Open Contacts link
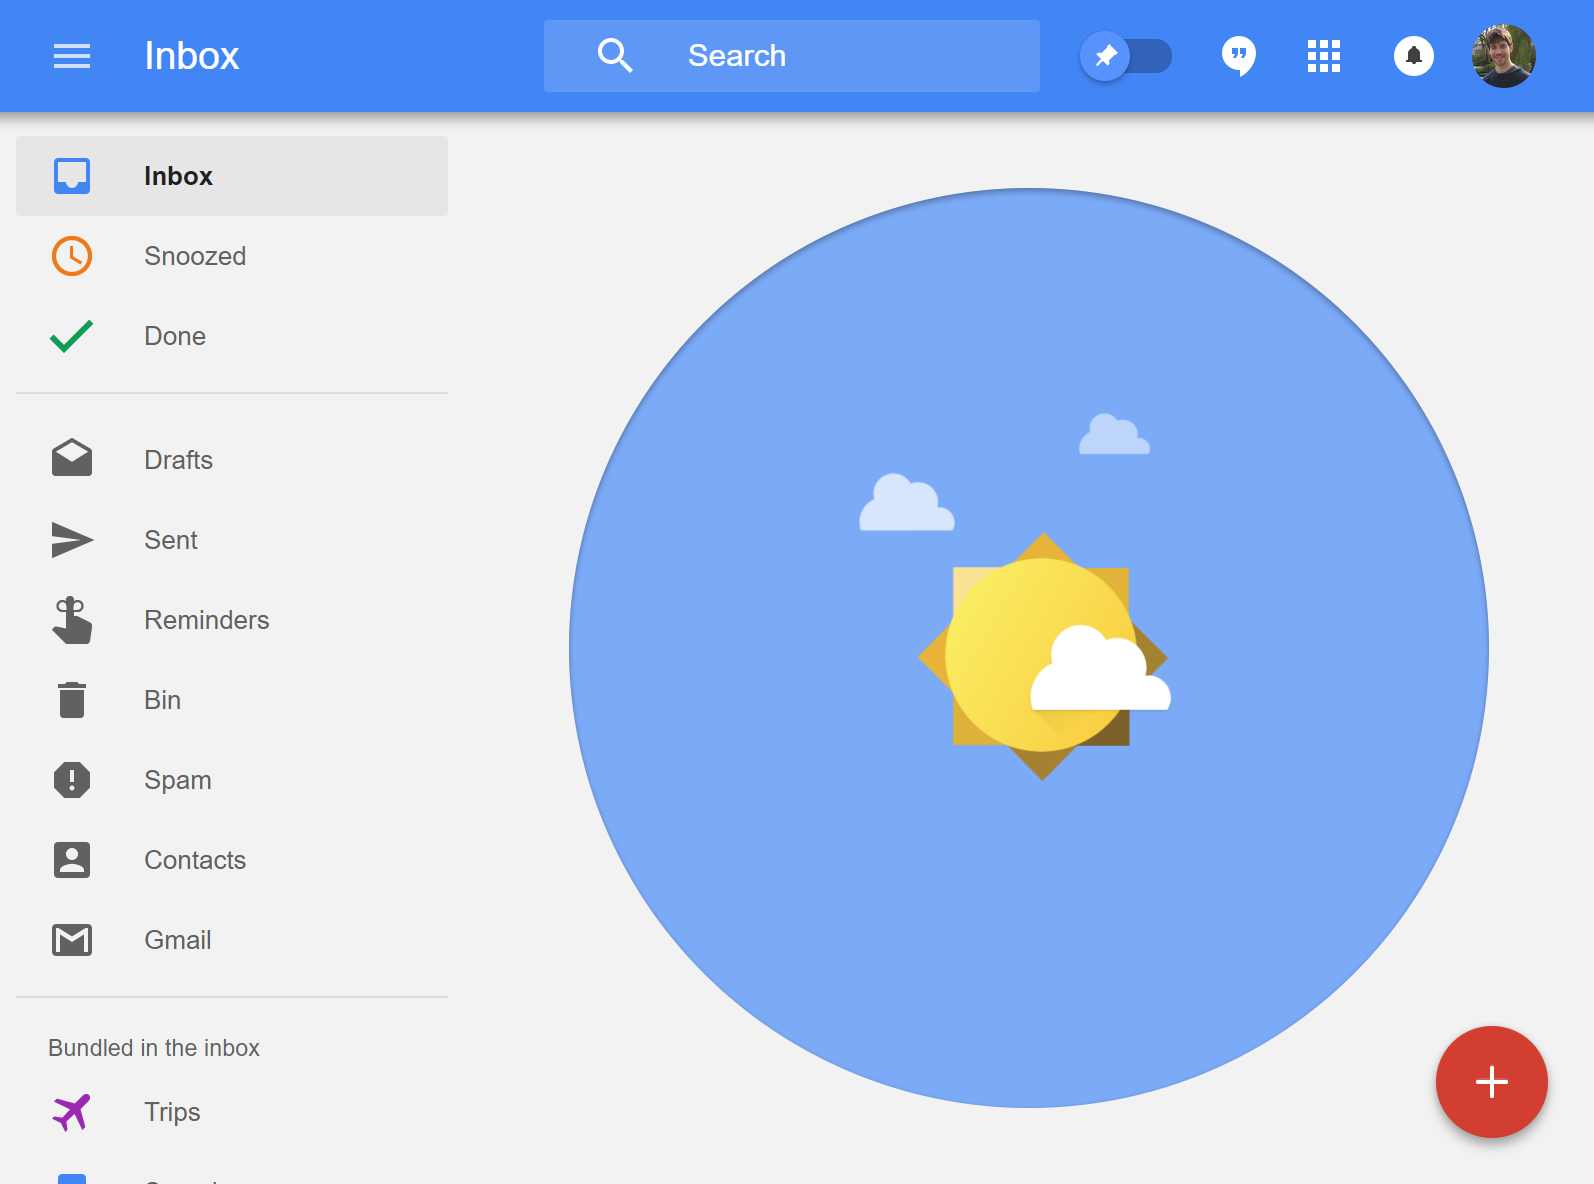The image size is (1594, 1184). pyautogui.click(x=195, y=860)
